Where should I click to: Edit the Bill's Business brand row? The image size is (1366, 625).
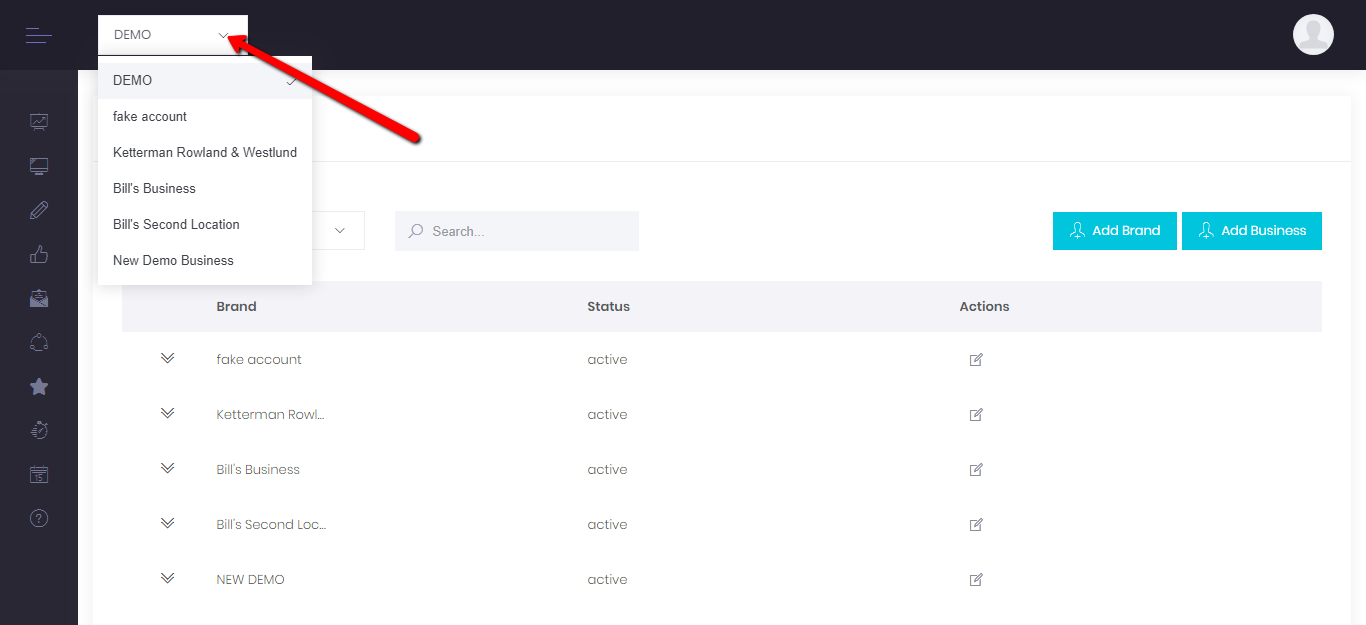click(976, 470)
